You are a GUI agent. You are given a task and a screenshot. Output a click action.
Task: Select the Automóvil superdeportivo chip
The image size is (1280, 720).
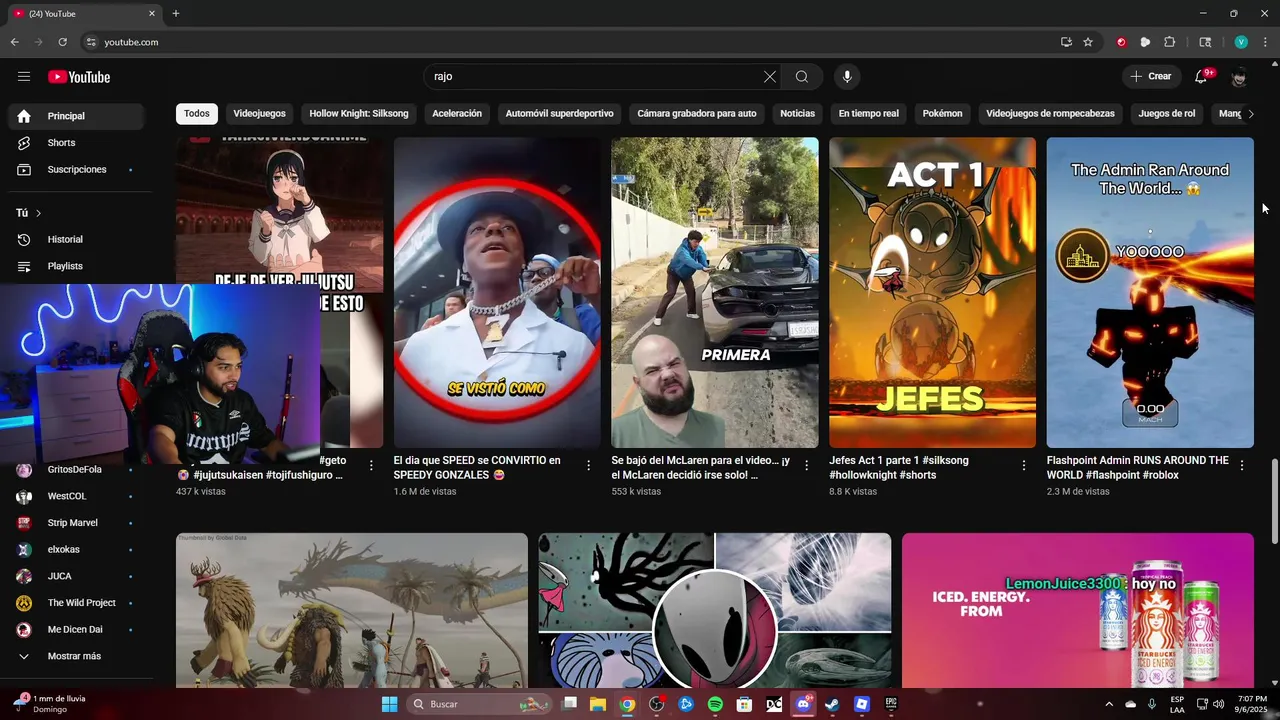(x=559, y=114)
